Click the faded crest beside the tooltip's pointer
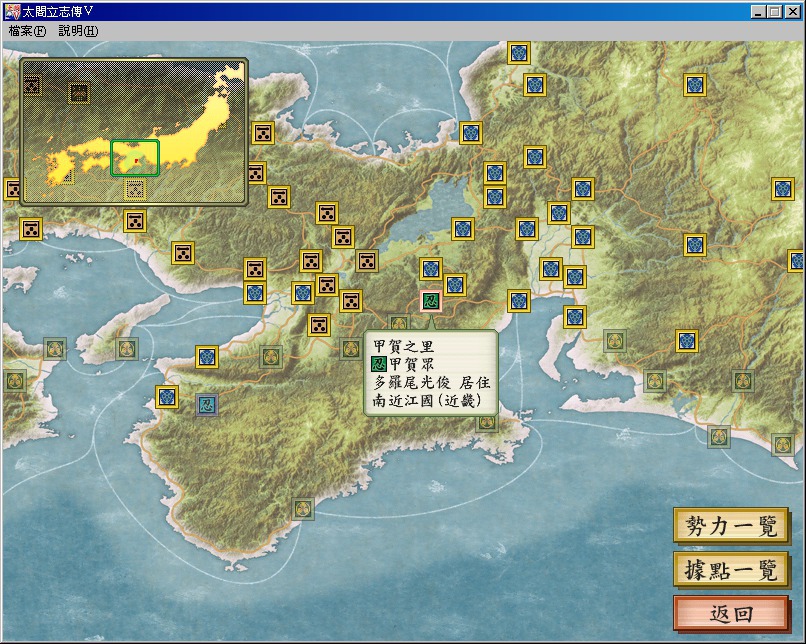The image size is (806, 644). pyautogui.click(x=399, y=323)
